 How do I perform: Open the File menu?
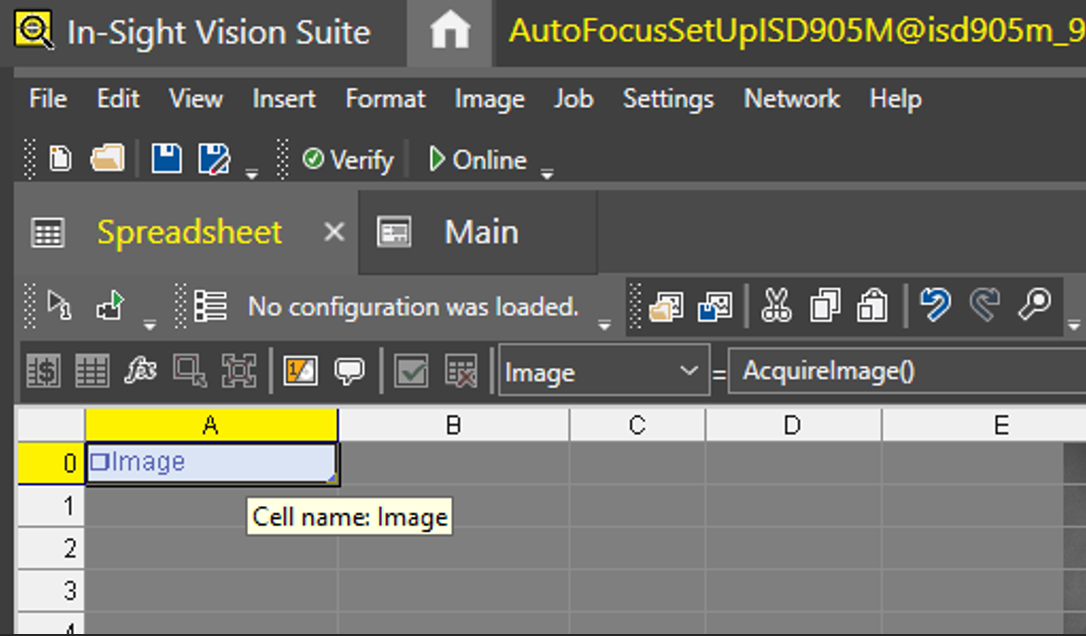48,98
